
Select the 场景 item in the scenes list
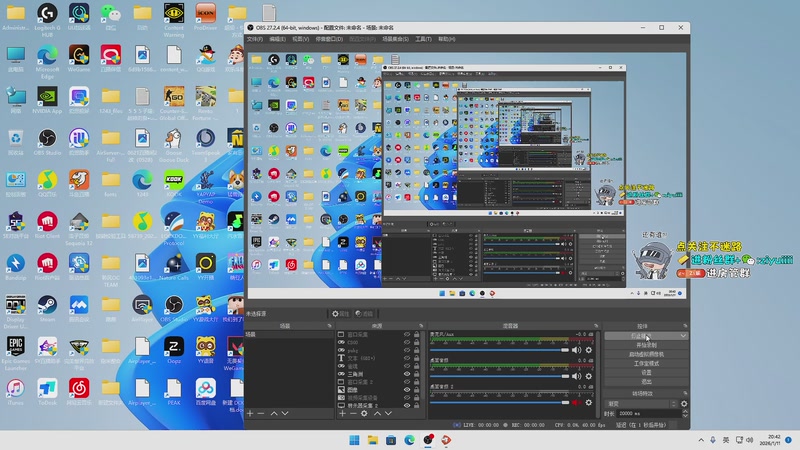point(289,335)
